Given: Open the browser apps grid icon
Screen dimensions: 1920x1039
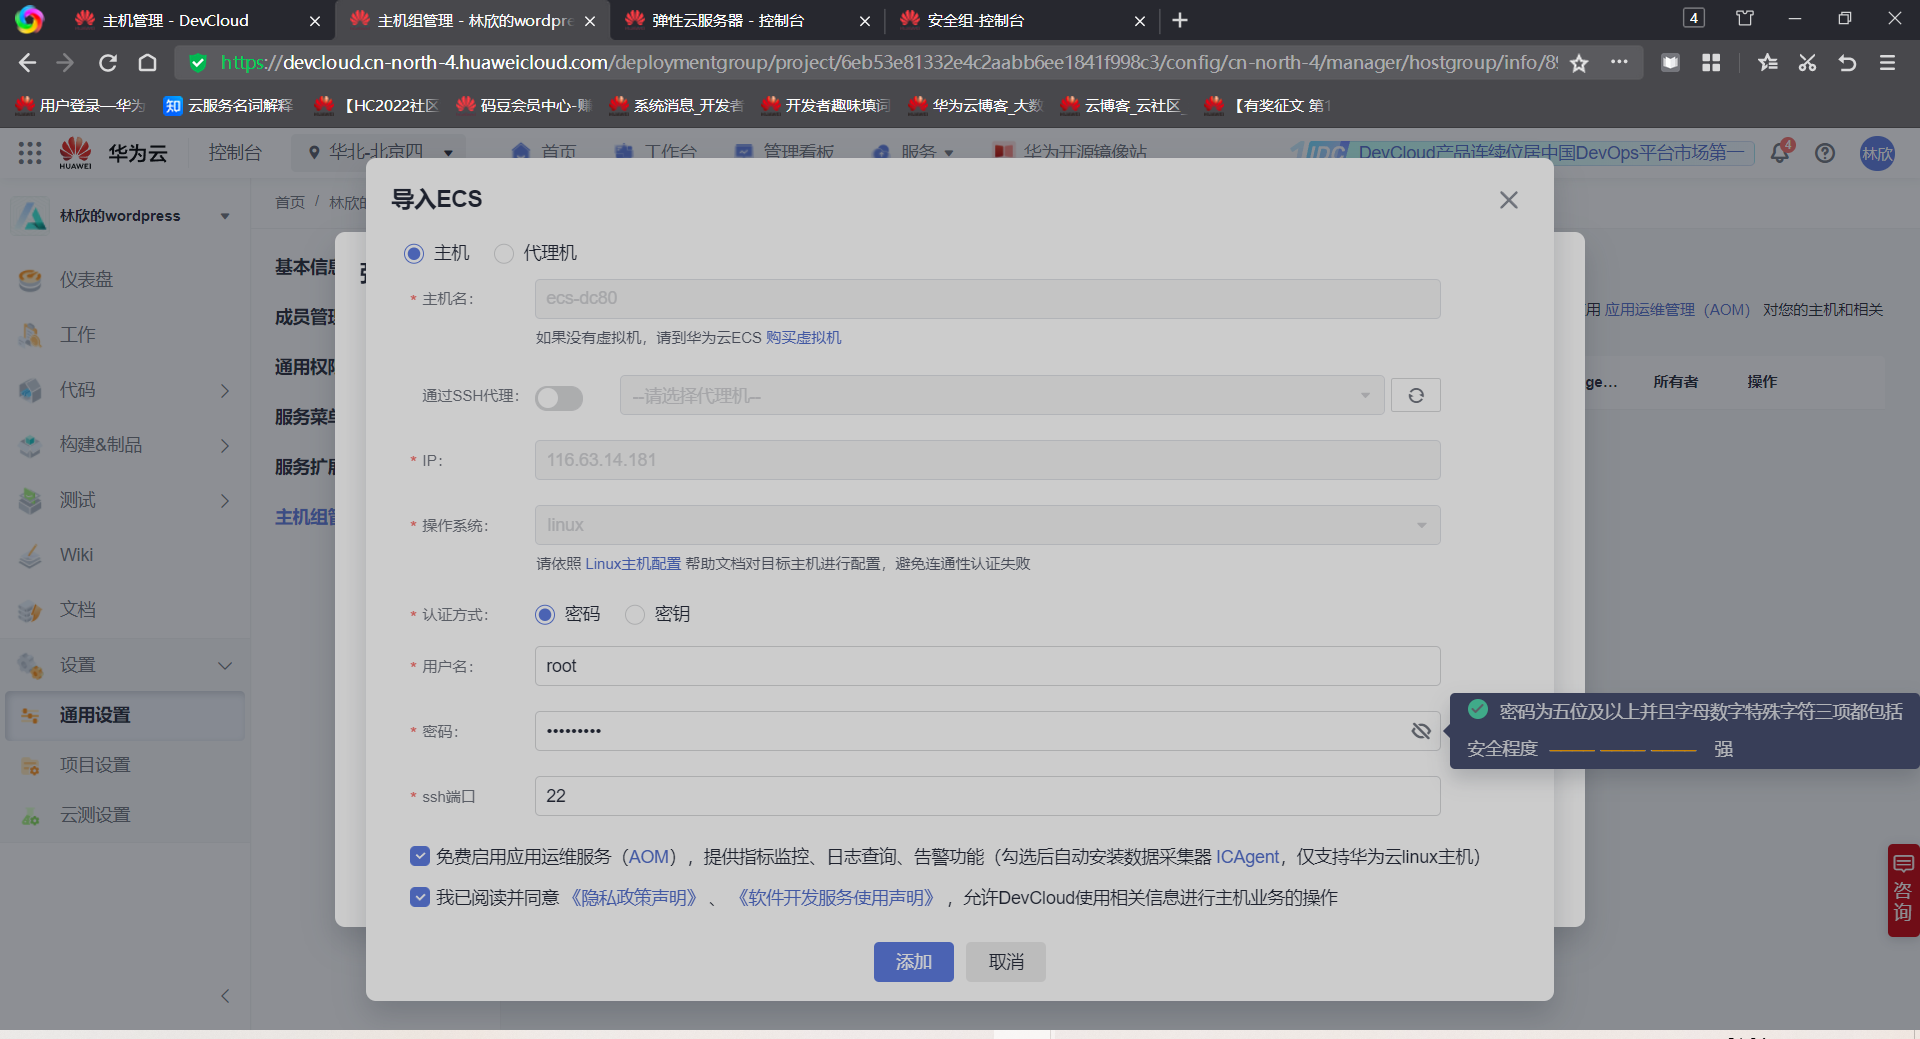Looking at the screenshot, I should point(1711,63).
